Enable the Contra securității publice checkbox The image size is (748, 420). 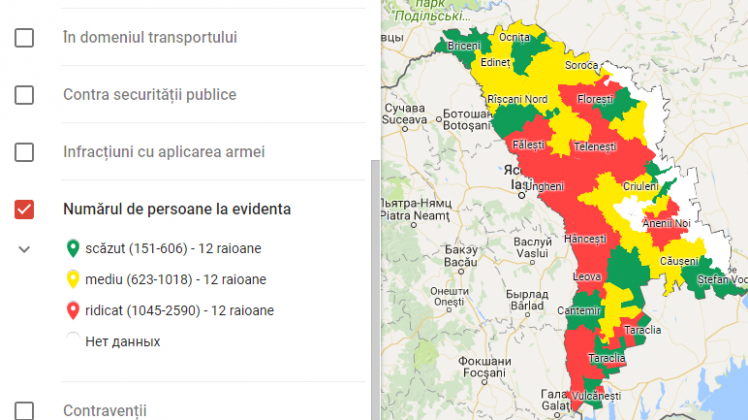tap(24, 95)
